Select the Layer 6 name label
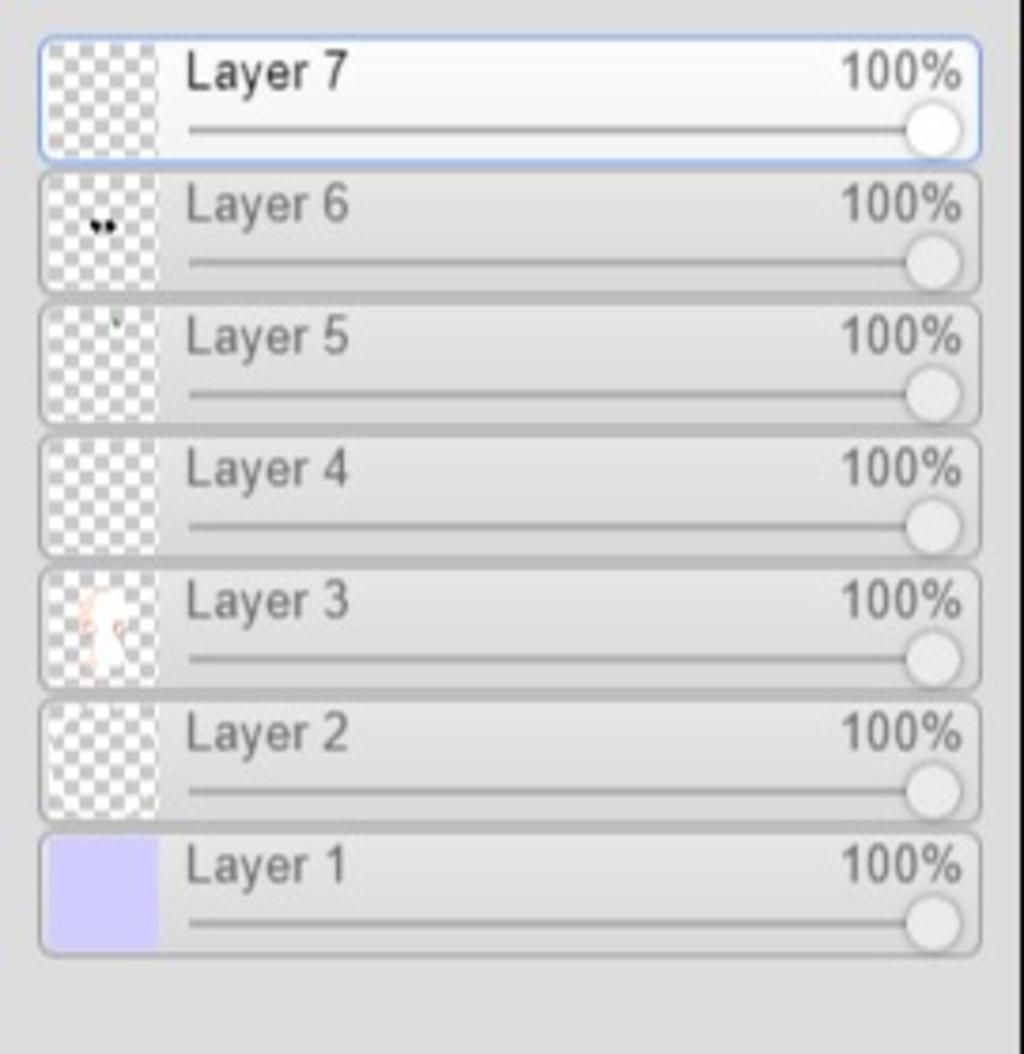The height and width of the screenshot is (1054, 1024). pyautogui.click(x=267, y=205)
